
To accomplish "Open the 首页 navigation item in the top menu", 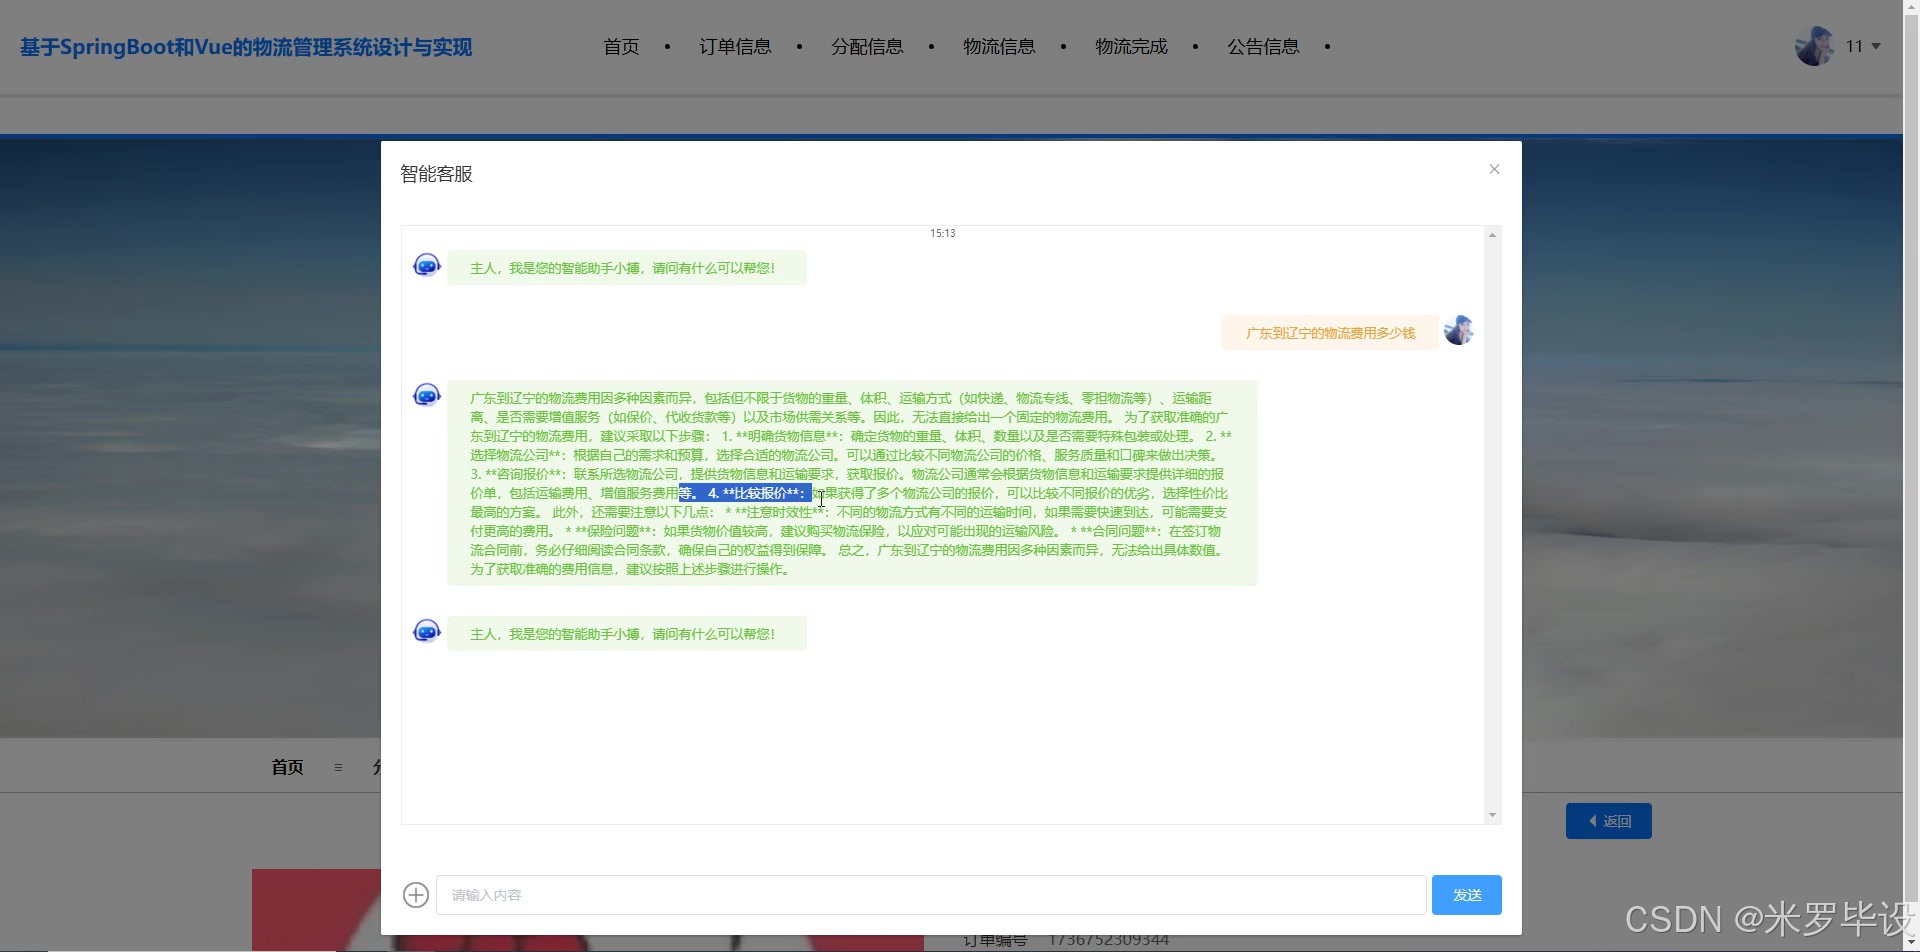I will [621, 47].
